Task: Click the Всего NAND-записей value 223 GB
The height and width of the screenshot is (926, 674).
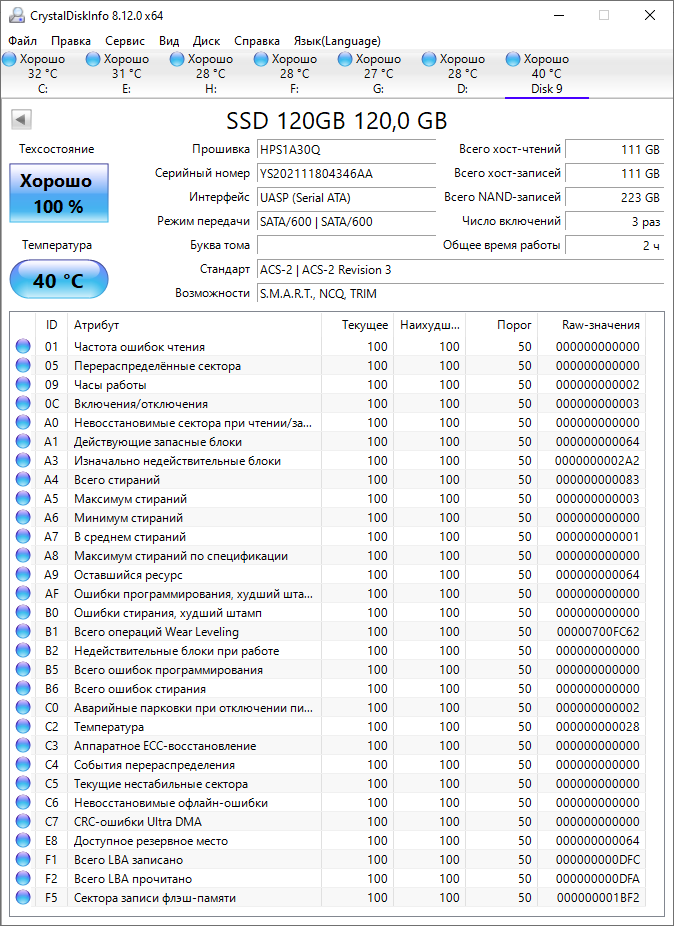Action: [x=614, y=198]
